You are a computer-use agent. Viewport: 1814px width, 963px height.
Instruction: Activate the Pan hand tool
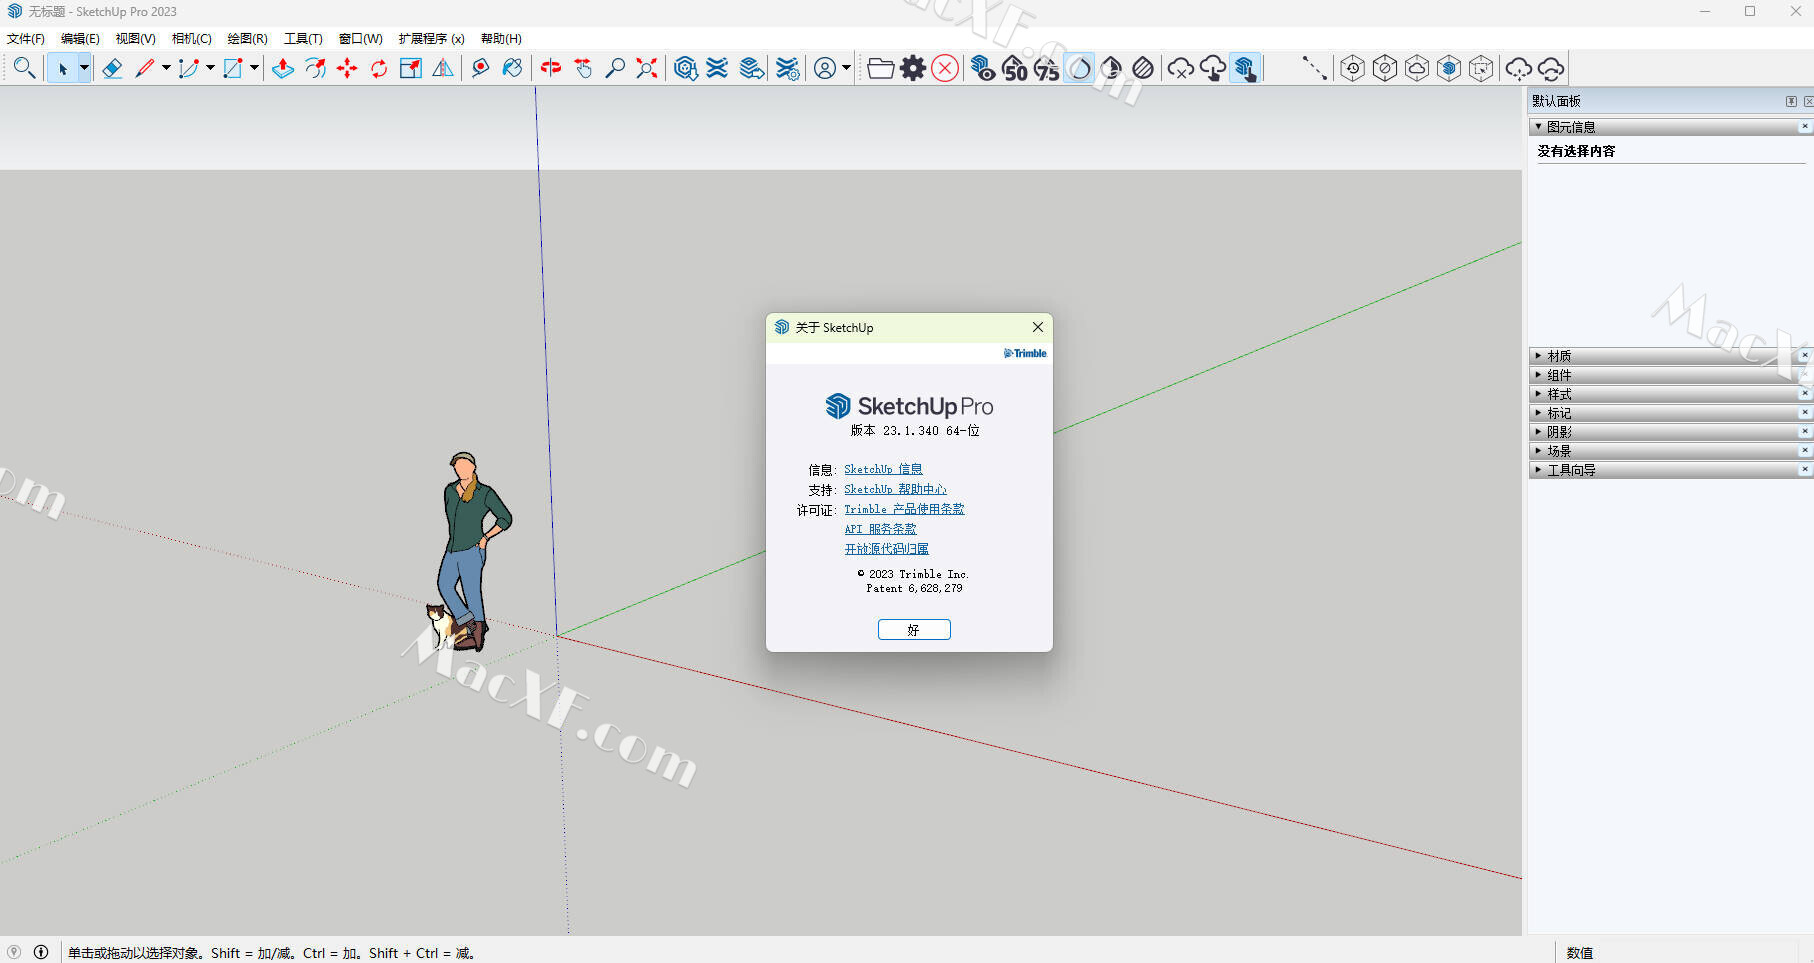[x=583, y=68]
